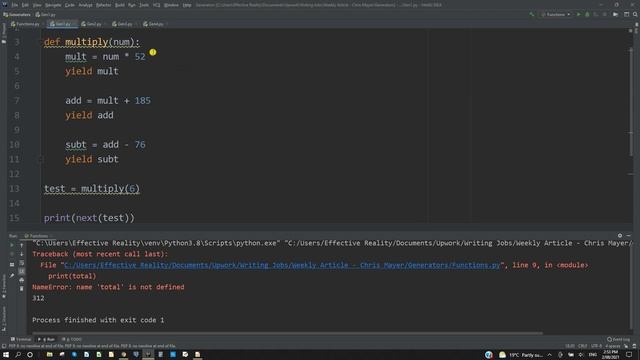Open the Refactor menu
Image resolution: width=640 pixels, height=360 pixels.
(103, 5)
